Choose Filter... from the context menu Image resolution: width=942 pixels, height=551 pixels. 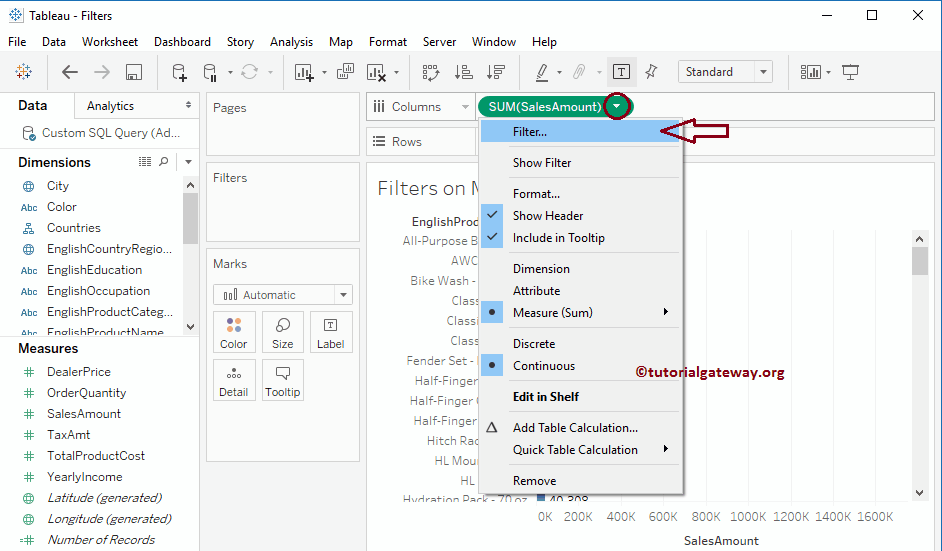click(581, 132)
